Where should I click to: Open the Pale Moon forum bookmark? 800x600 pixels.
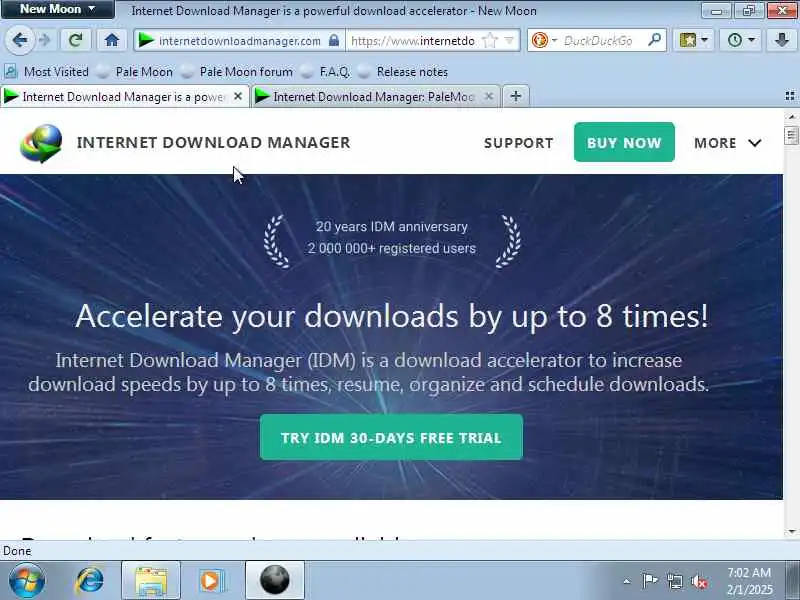pyautogui.click(x=237, y=72)
